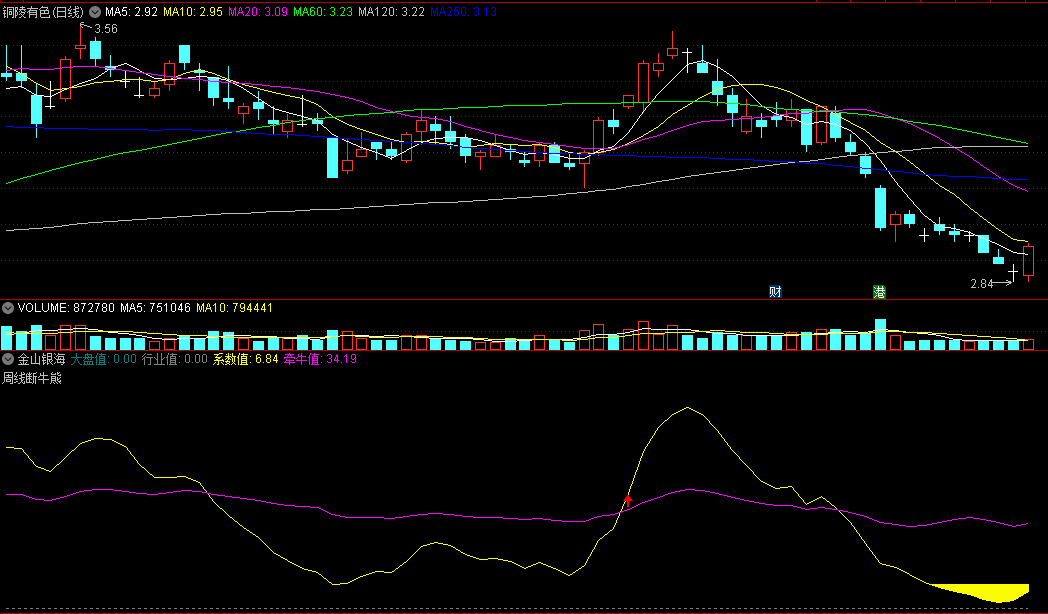Open the dropdown beside 铜陵有色(日线)
Image resolution: width=1048 pixels, height=614 pixels.
pos(94,12)
